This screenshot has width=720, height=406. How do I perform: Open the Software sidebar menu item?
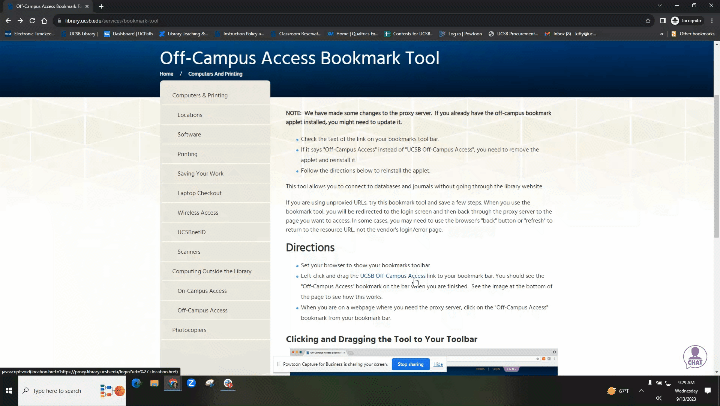tap(189, 134)
